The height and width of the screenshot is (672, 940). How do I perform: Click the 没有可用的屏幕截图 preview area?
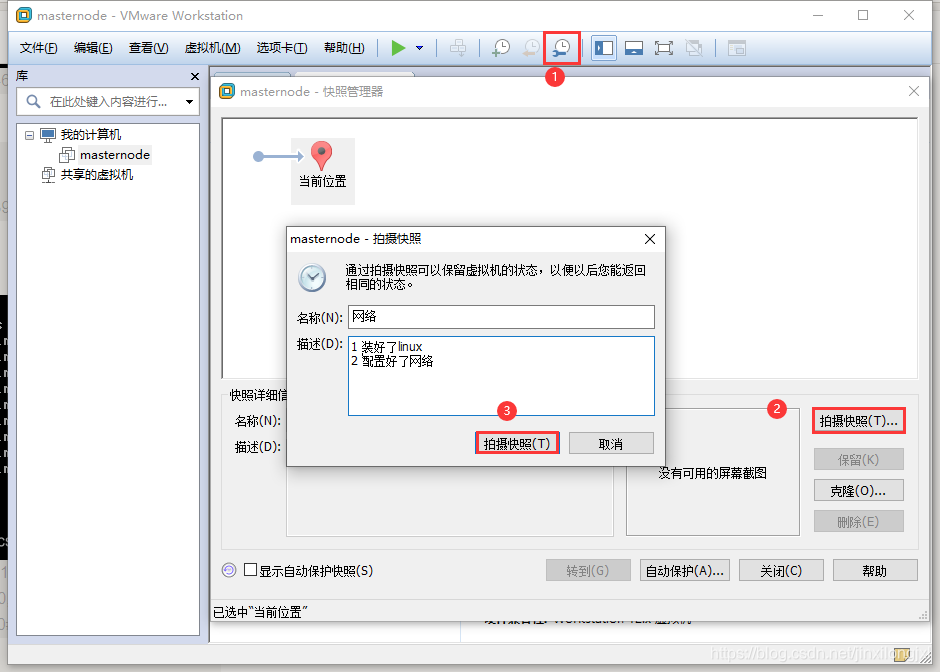point(713,472)
